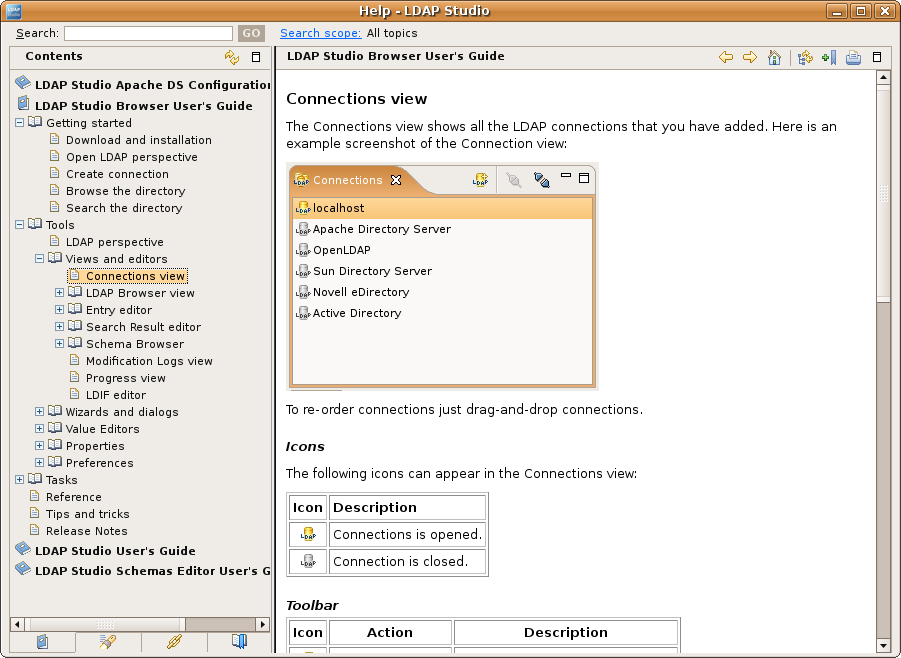Open the Bookmarks tab at bottom
Viewport: 901px width, 658px height.
[238, 642]
